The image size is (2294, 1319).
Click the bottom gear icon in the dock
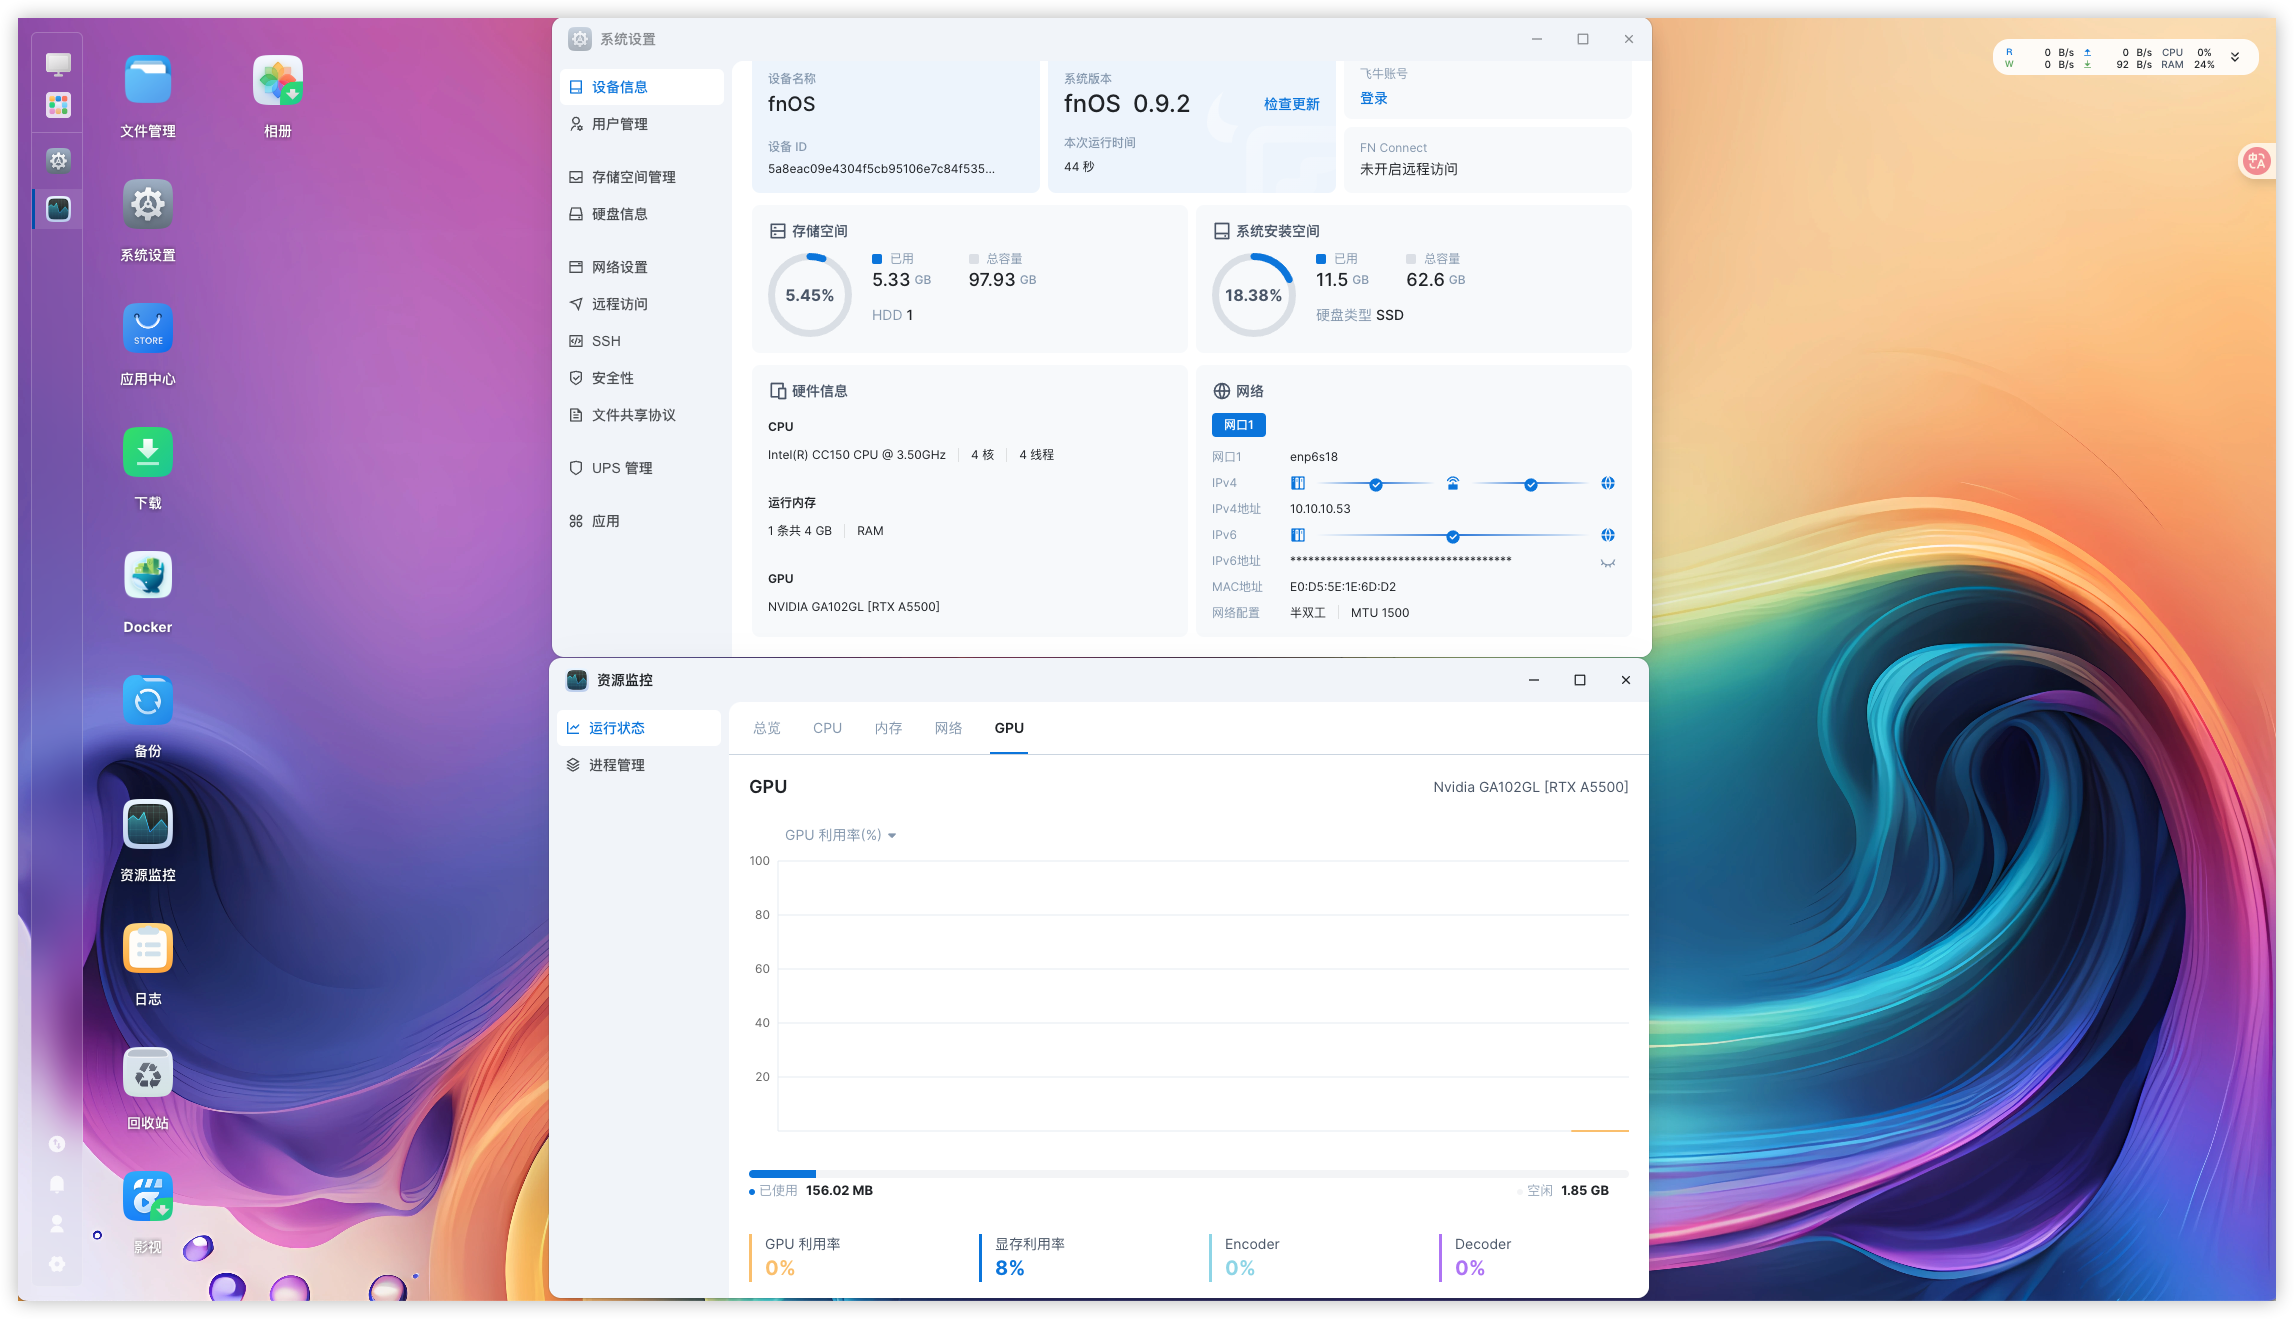pyautogui.click(x=57, y=1264)
